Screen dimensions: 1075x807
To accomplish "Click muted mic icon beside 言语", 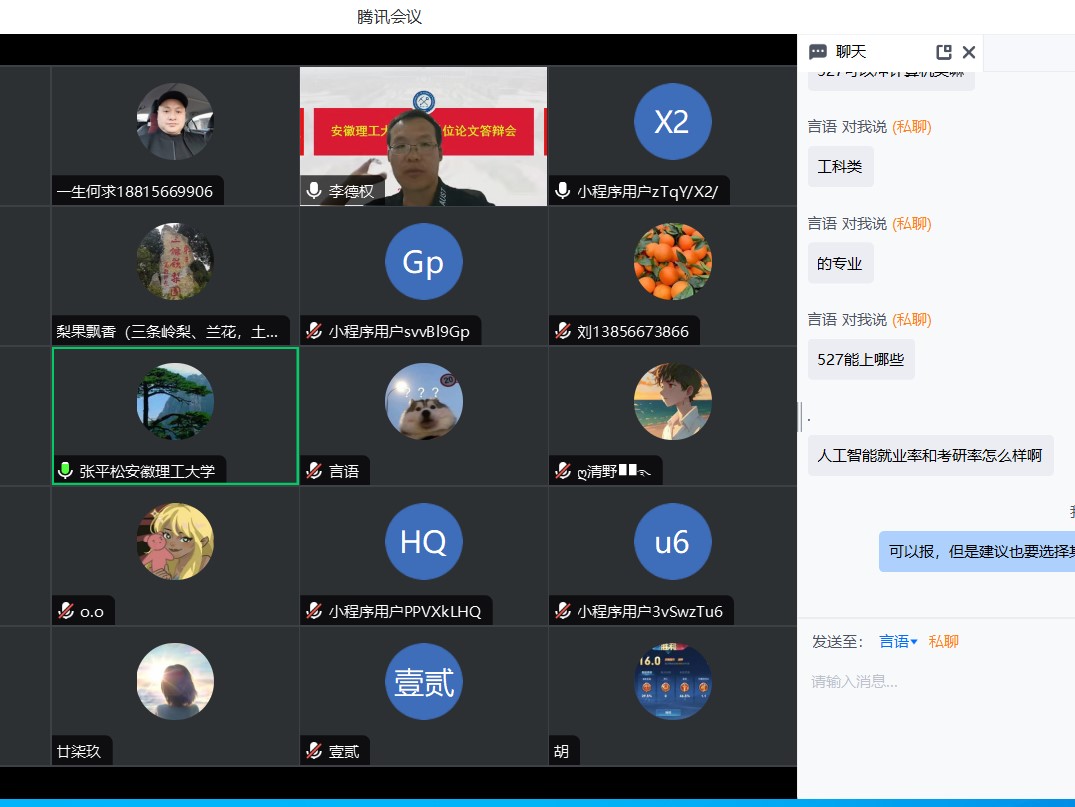I will (x=314, y=471).
